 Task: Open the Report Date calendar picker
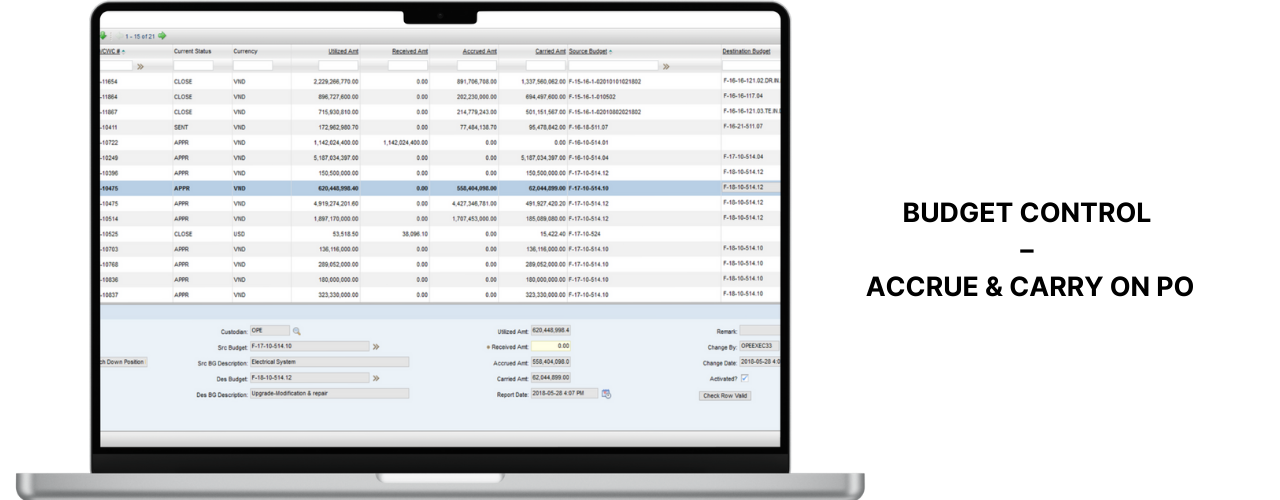pos(606,394)
